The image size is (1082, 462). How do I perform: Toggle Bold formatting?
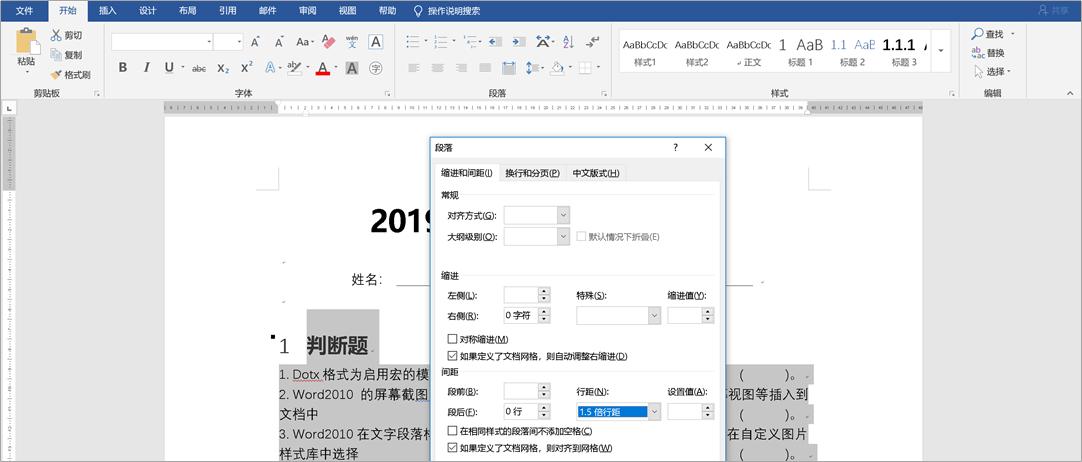point(123,68)
